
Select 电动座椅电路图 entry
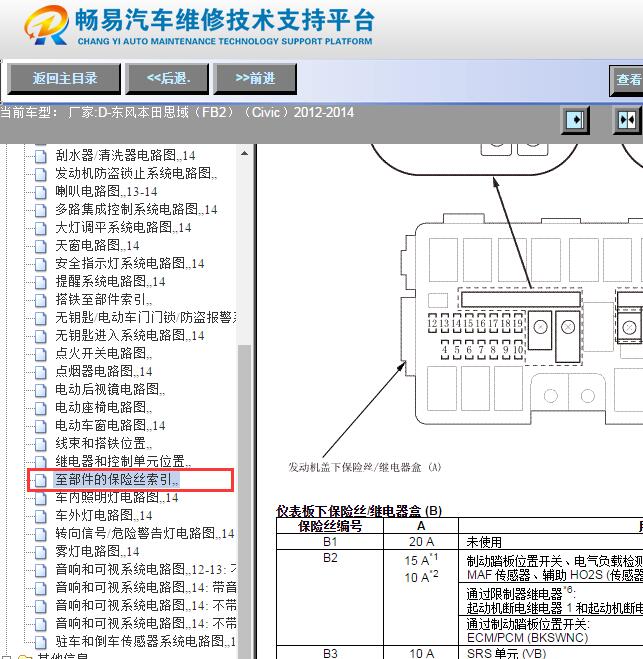(x=103, y=408)
